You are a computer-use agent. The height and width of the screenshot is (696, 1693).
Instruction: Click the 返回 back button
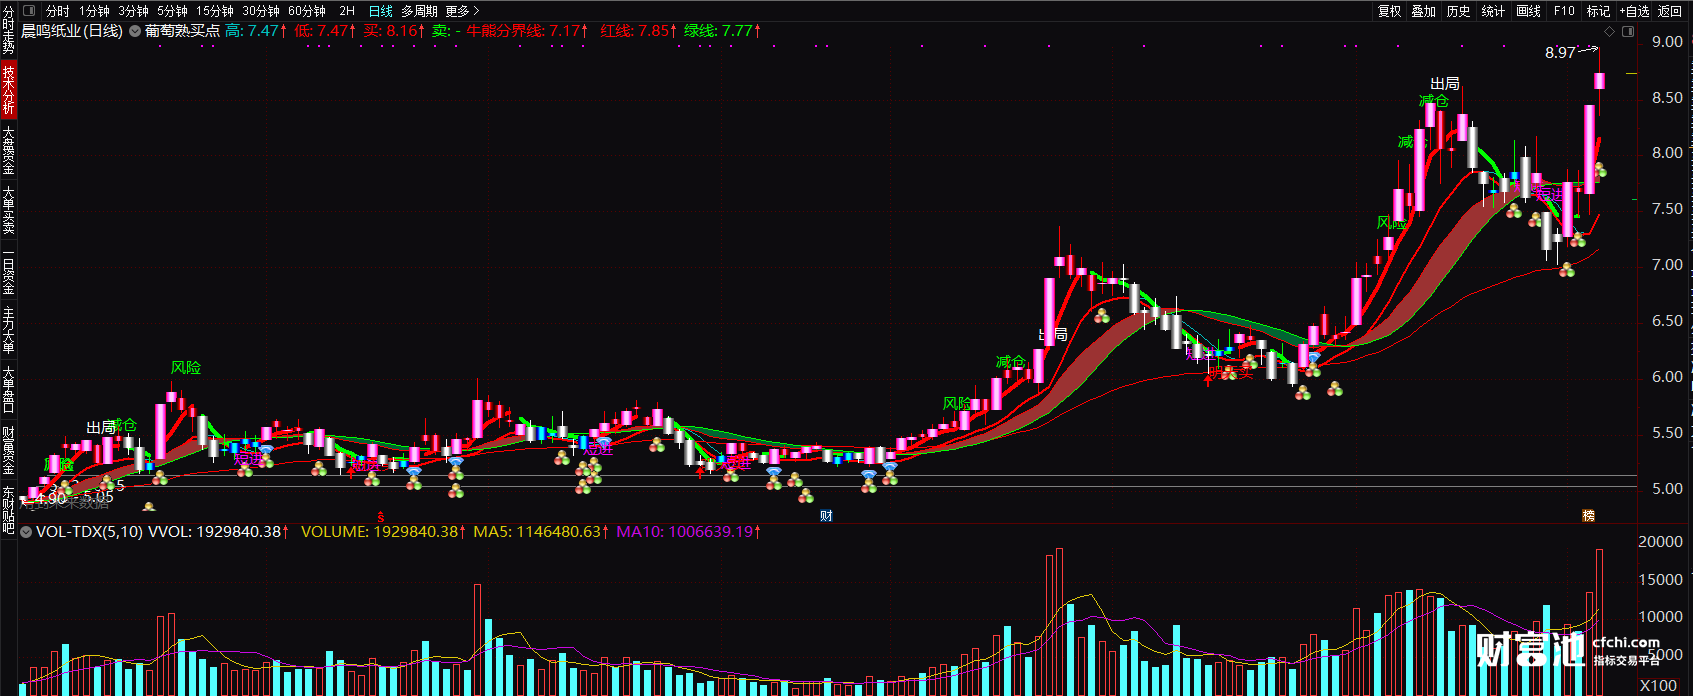tap(1670, 11)
